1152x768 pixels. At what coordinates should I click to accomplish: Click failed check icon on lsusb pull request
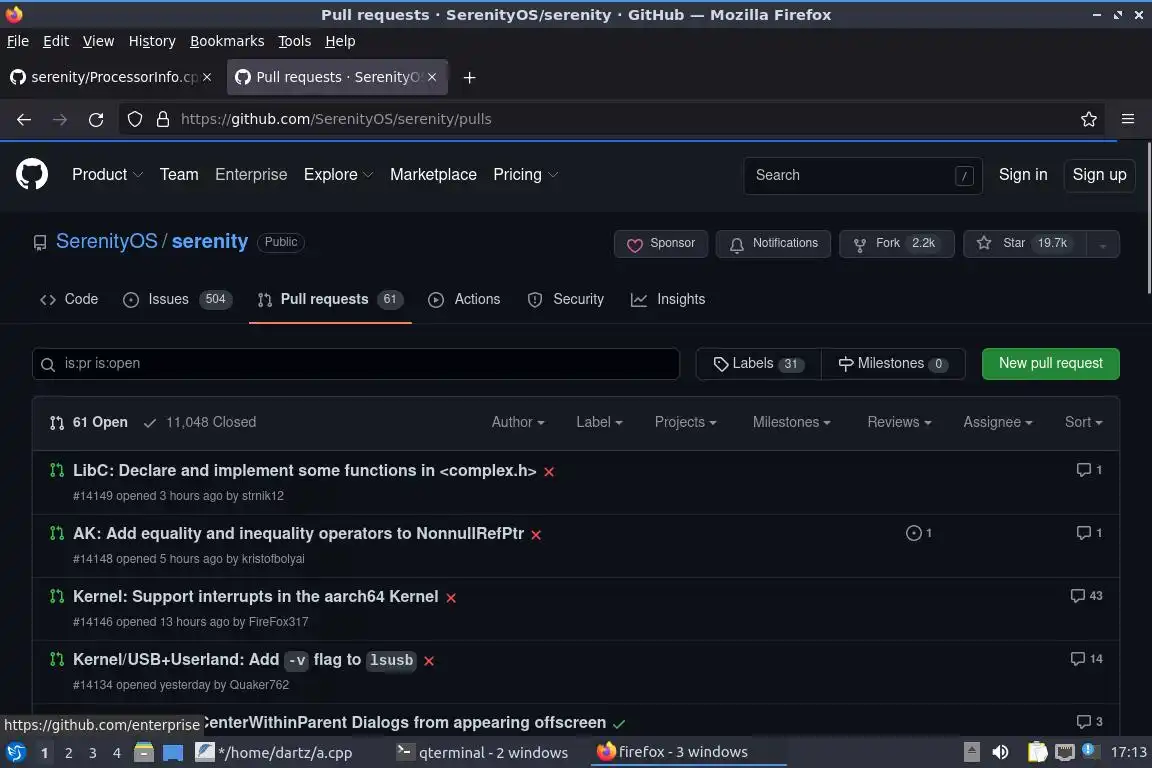(429, 661)
